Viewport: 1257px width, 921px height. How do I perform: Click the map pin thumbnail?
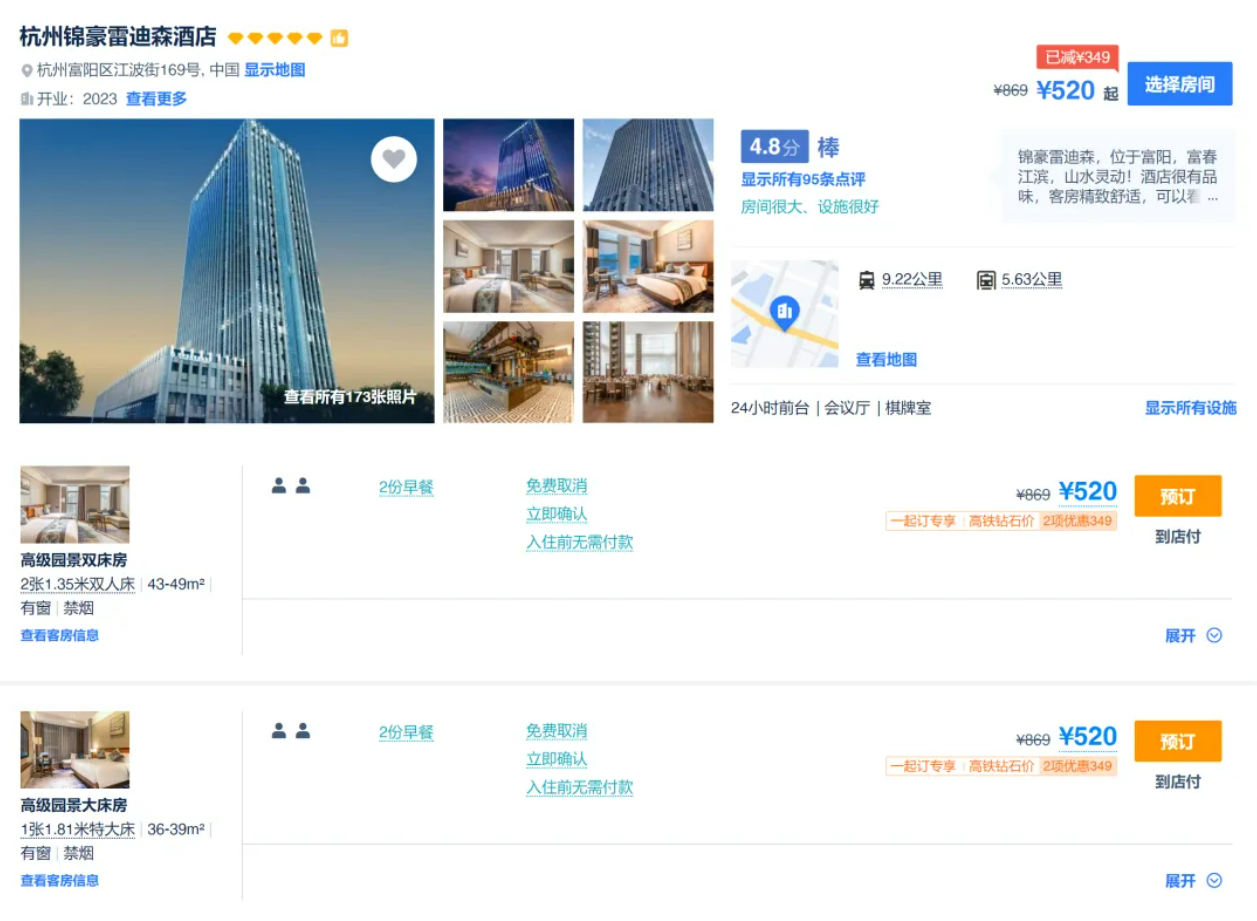coord(784,314)
